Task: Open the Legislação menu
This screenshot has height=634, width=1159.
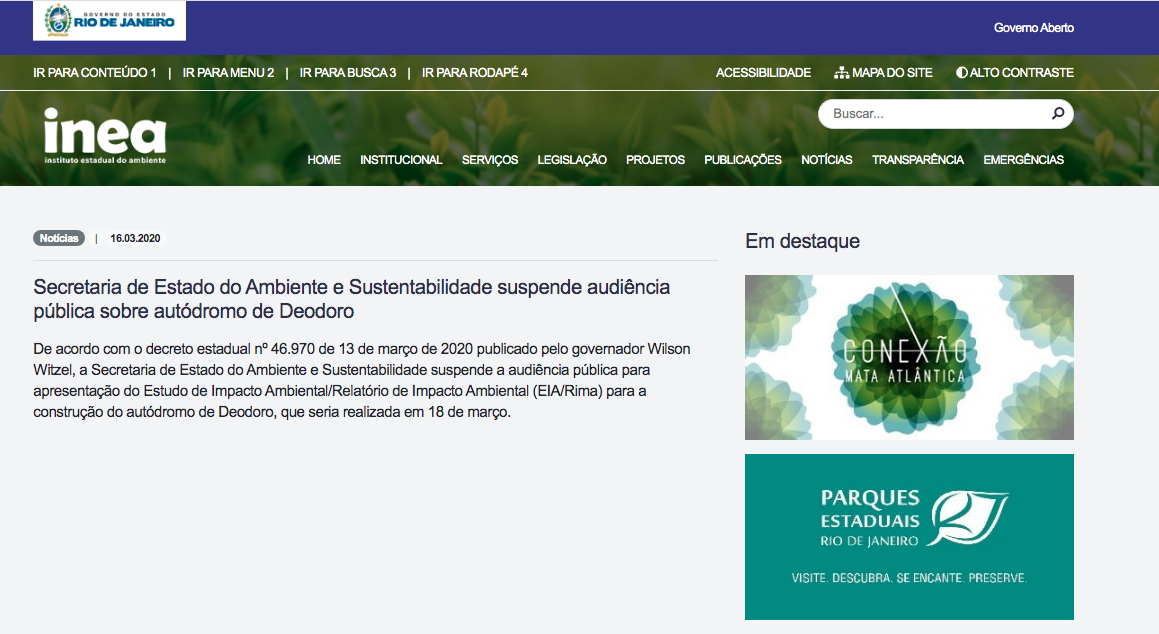Action: pos(572,160)
